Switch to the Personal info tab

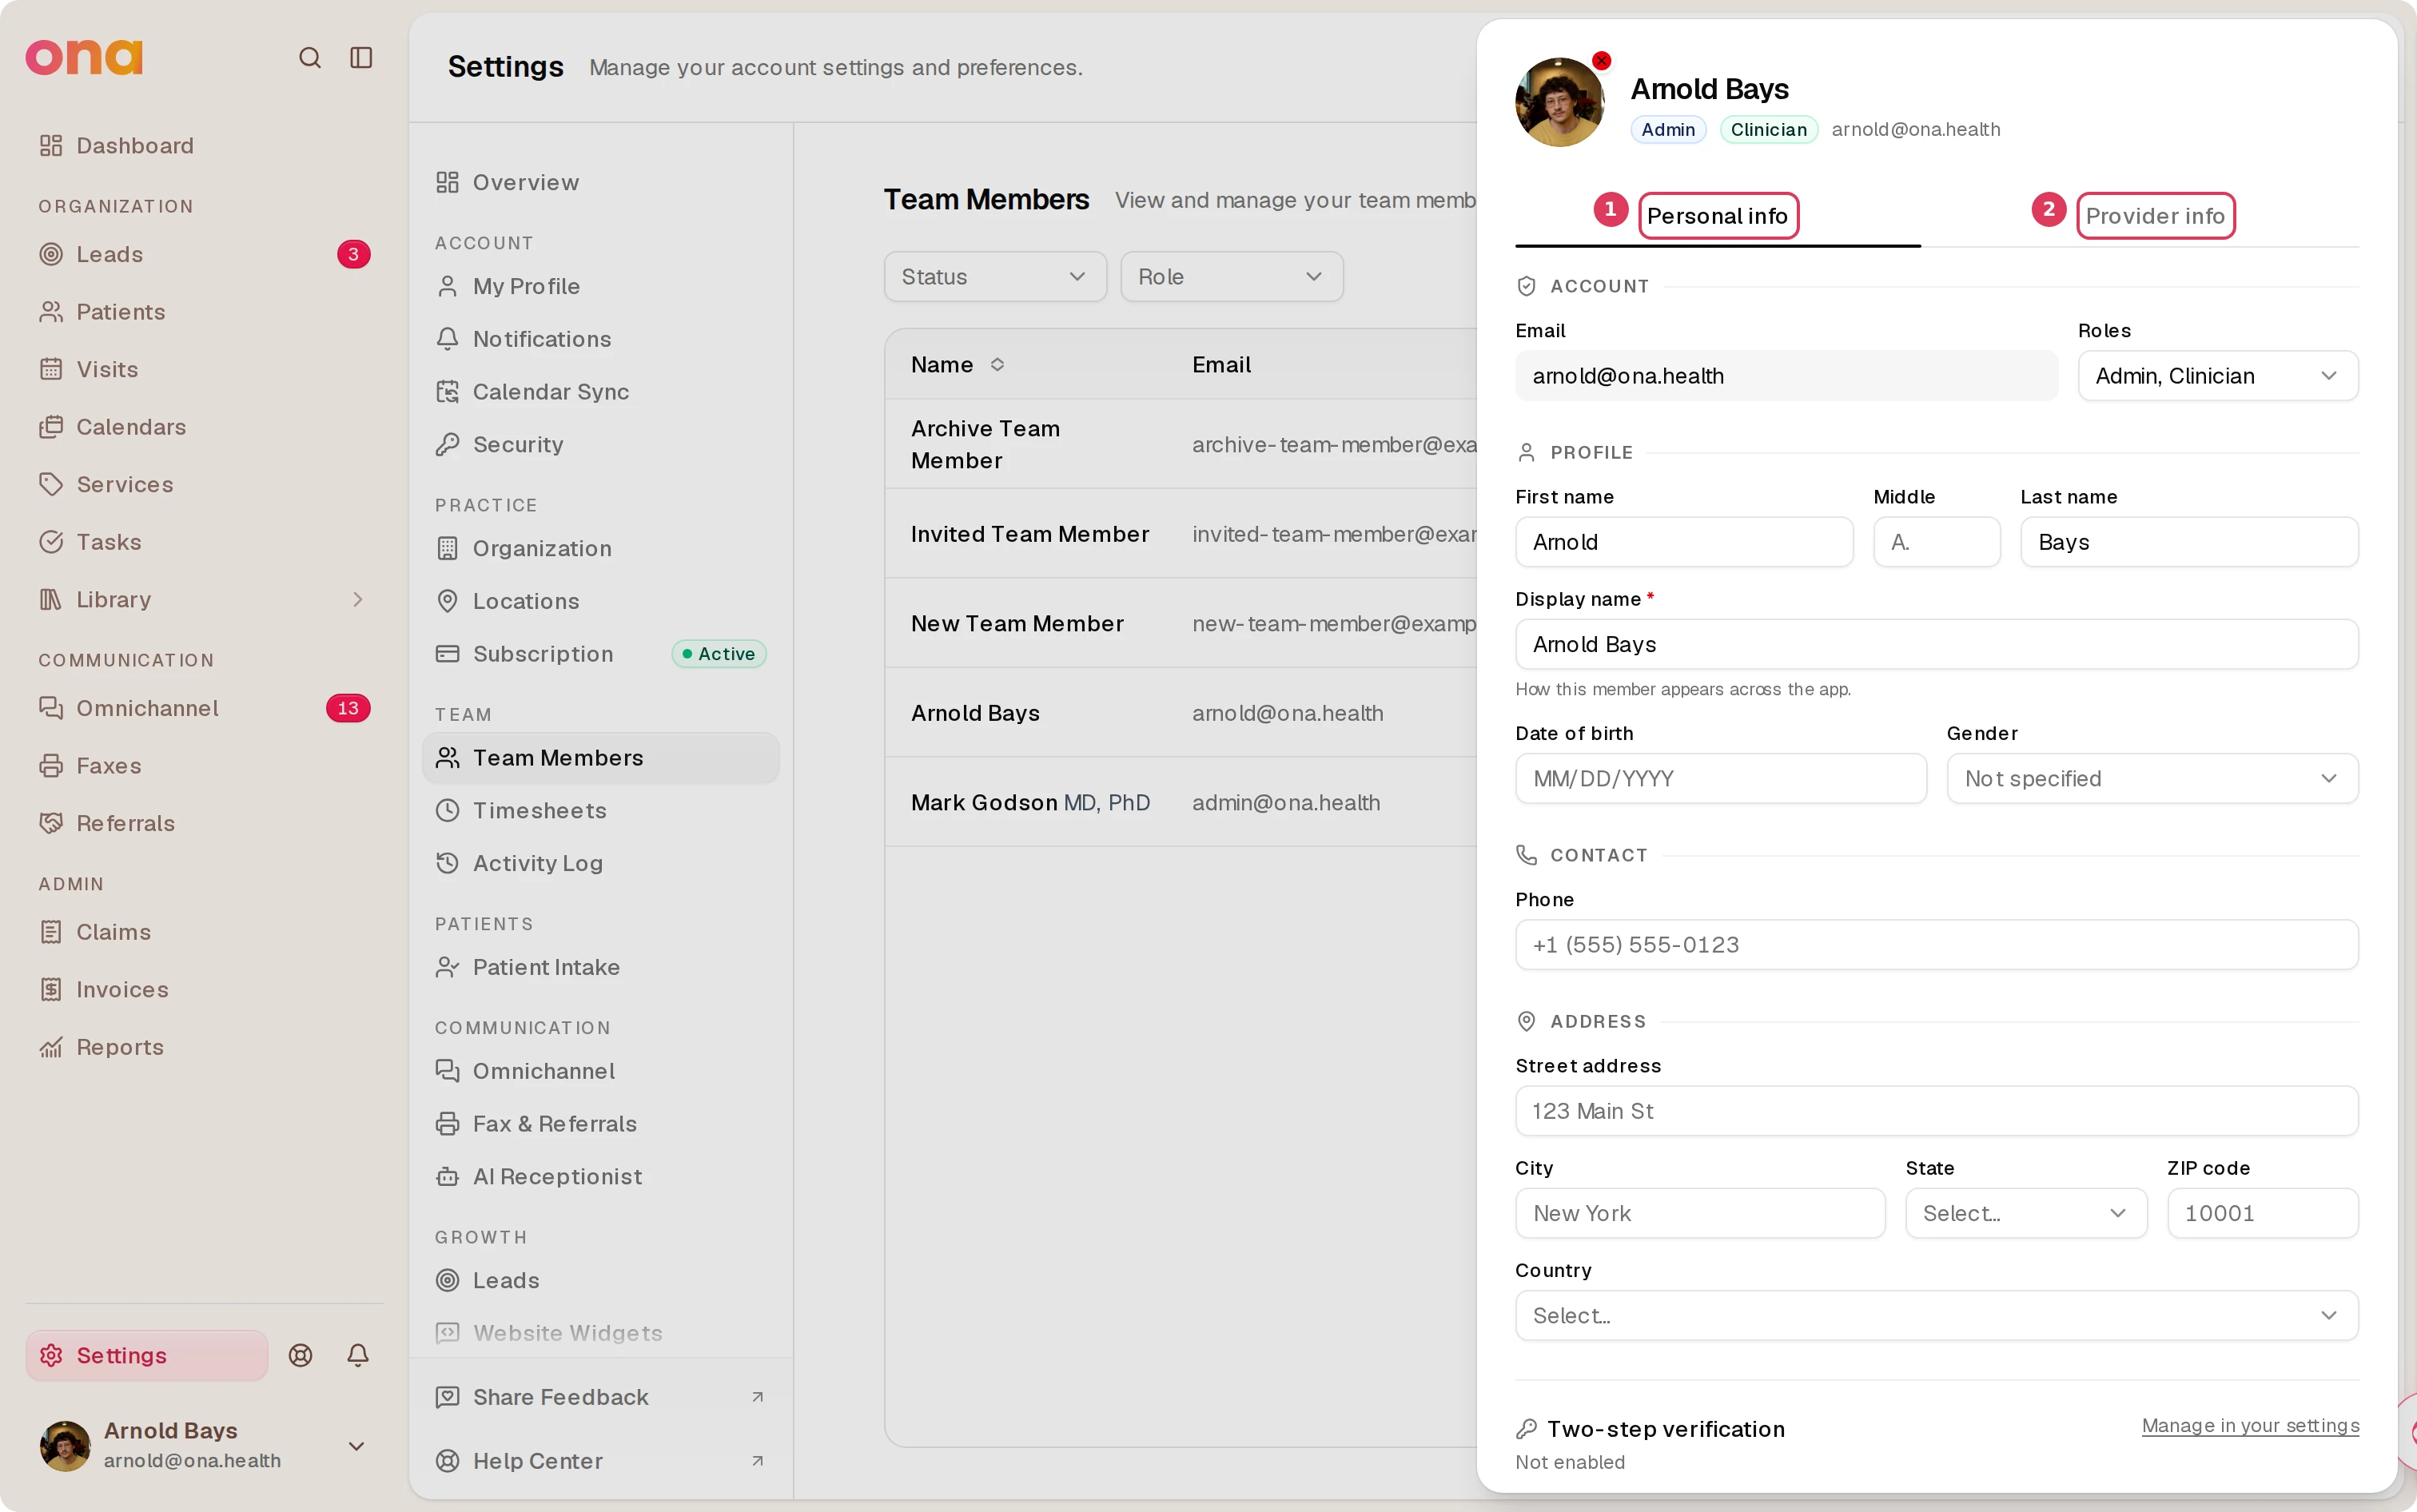point(1717,216)
